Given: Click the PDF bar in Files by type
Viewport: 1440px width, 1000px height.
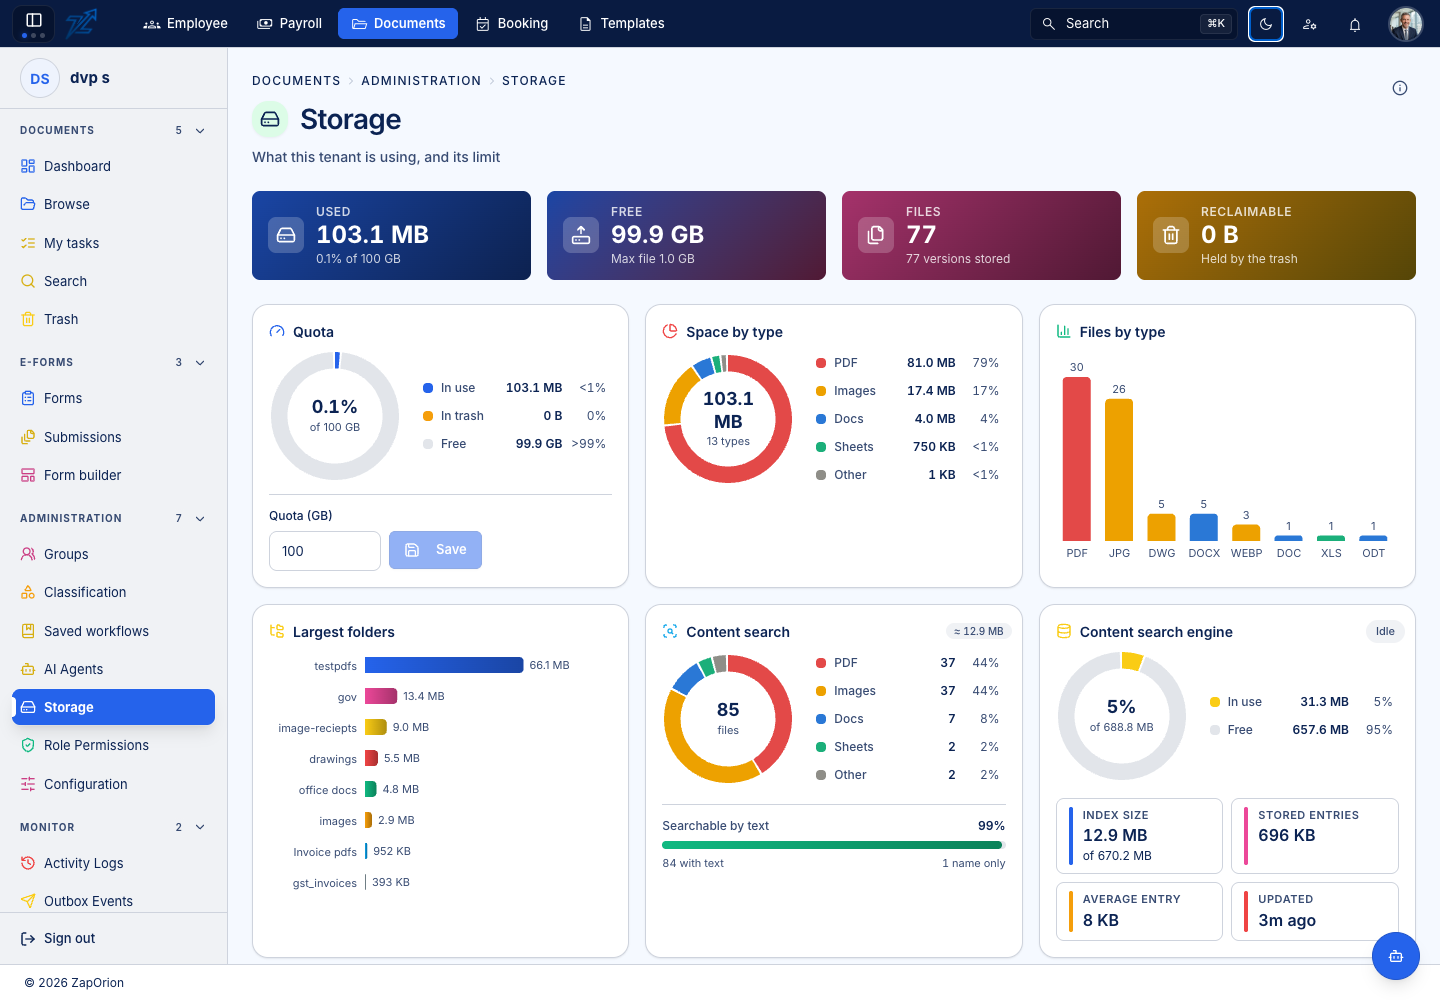Looking at the screenshot, I should point(1077,459).
